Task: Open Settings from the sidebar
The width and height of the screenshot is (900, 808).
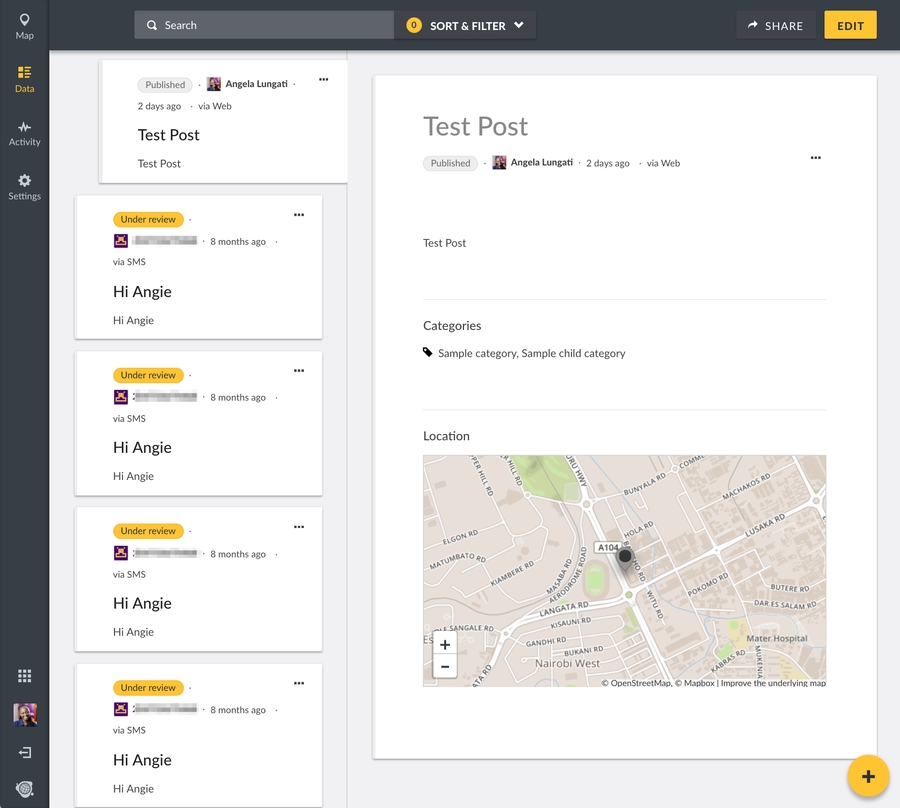Action: 24,187
